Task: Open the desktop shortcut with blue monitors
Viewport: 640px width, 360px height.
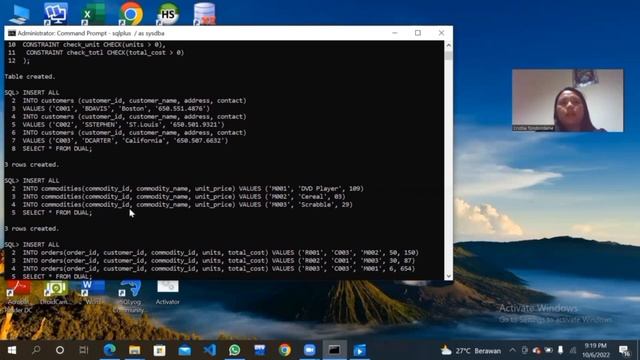Action: 56,15
